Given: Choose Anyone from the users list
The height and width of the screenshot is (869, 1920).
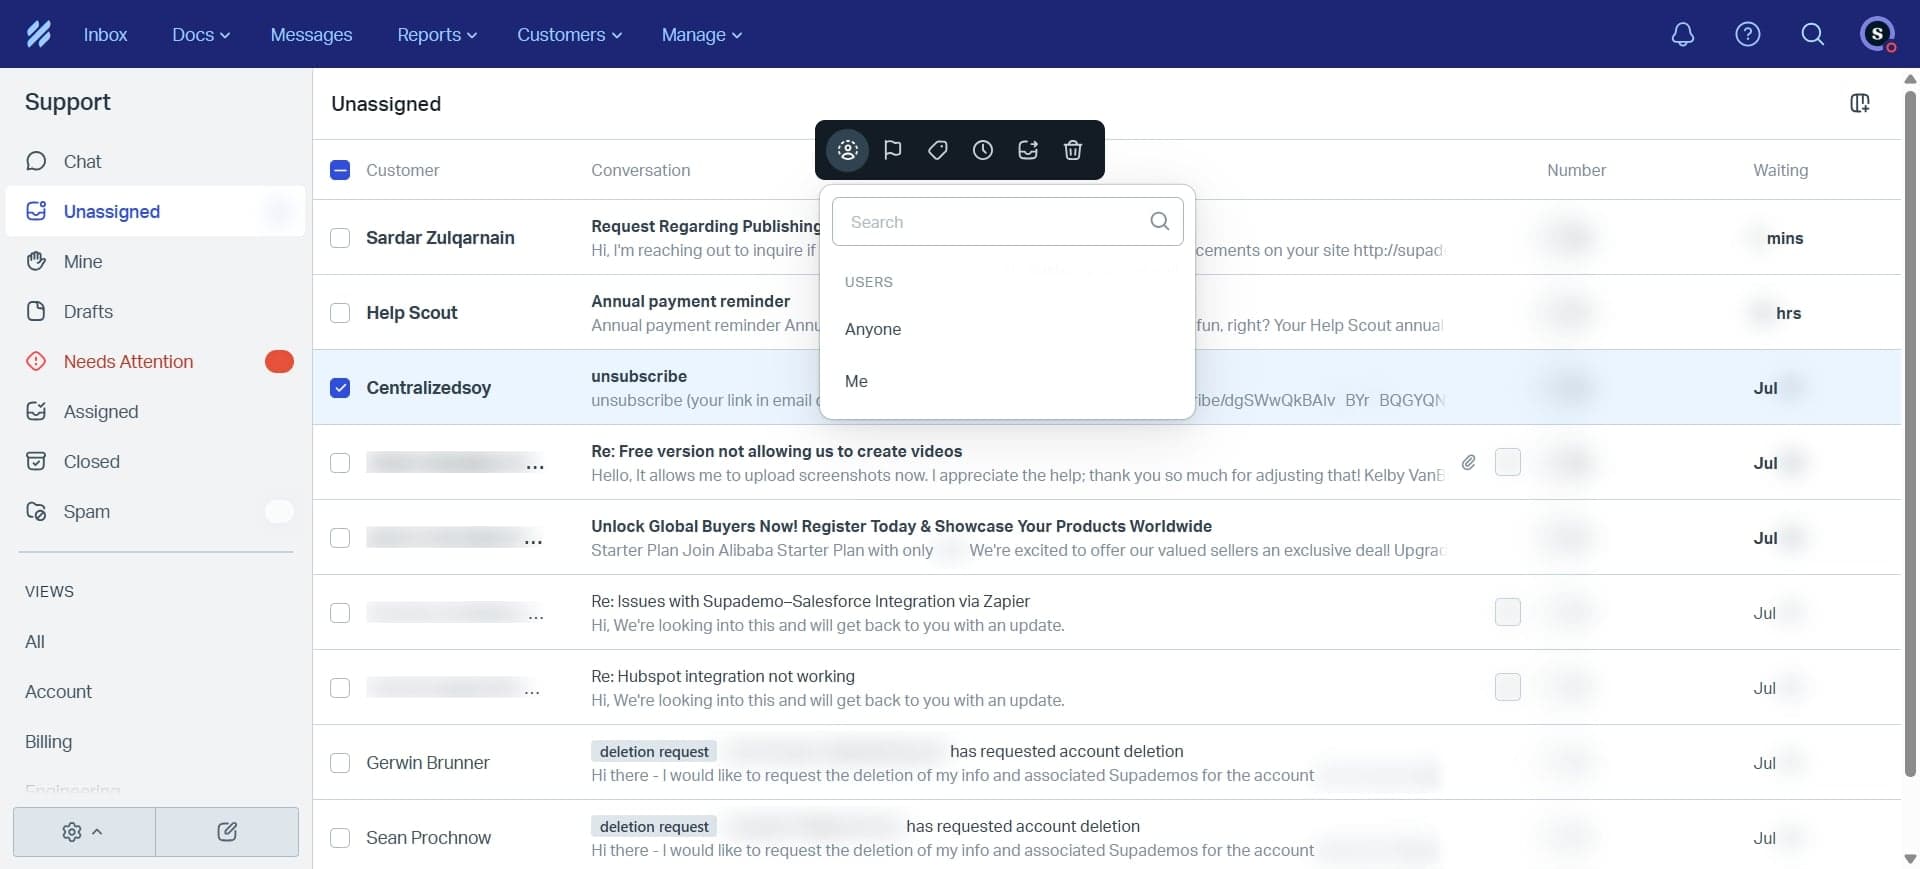Looking at the screenshot, I should [x=873, y=329].
